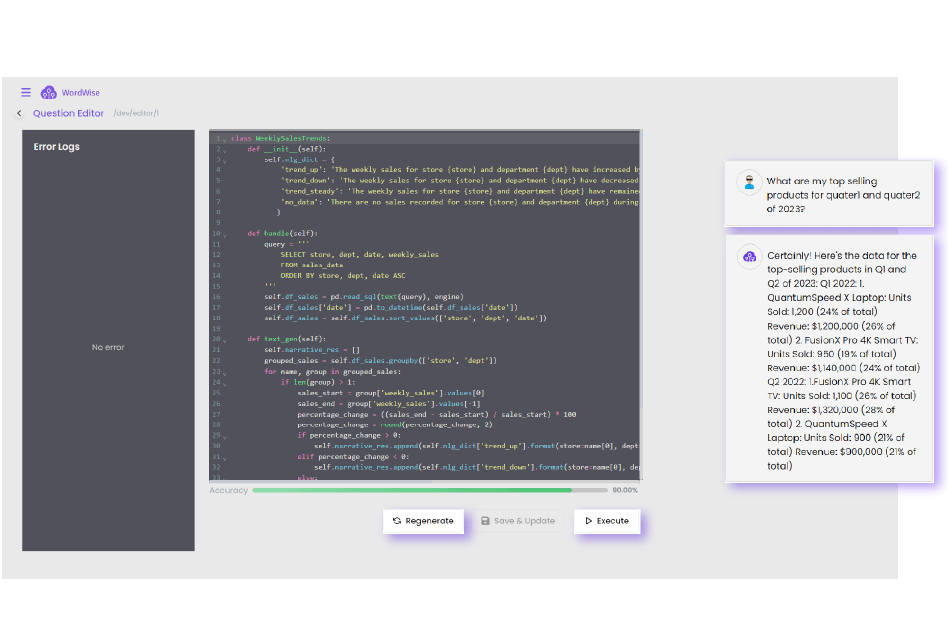
Task: Collapse the class WeeklySalesTrends fold arrow on line 1
Action: click(225, 138)
